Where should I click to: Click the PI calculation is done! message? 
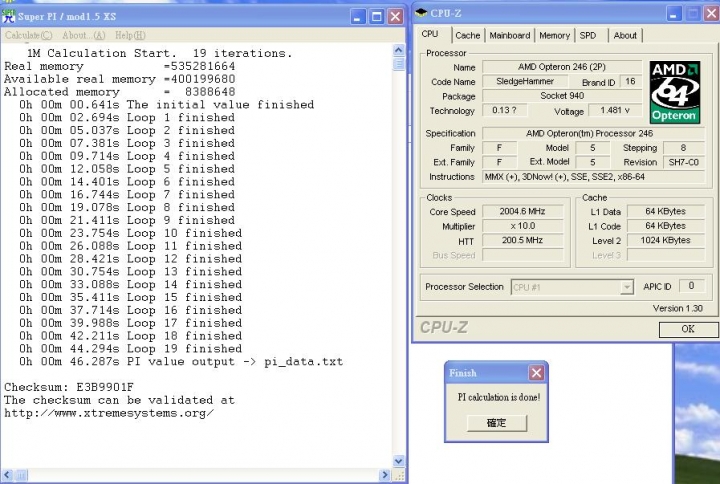499,397
